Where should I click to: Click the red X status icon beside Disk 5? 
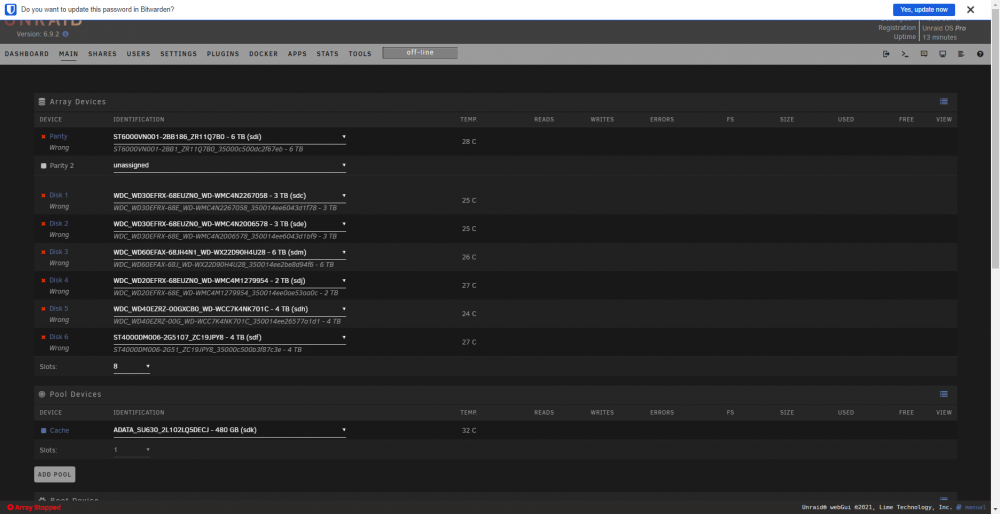[x=43, y=309]
